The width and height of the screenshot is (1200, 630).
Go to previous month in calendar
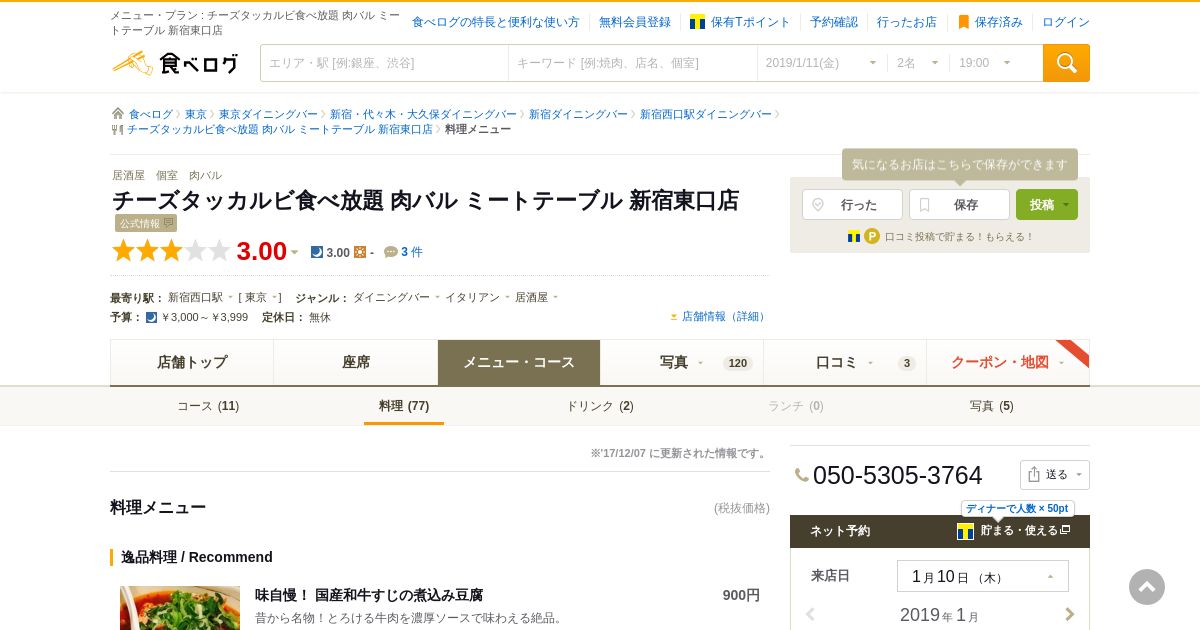point(810,614)
